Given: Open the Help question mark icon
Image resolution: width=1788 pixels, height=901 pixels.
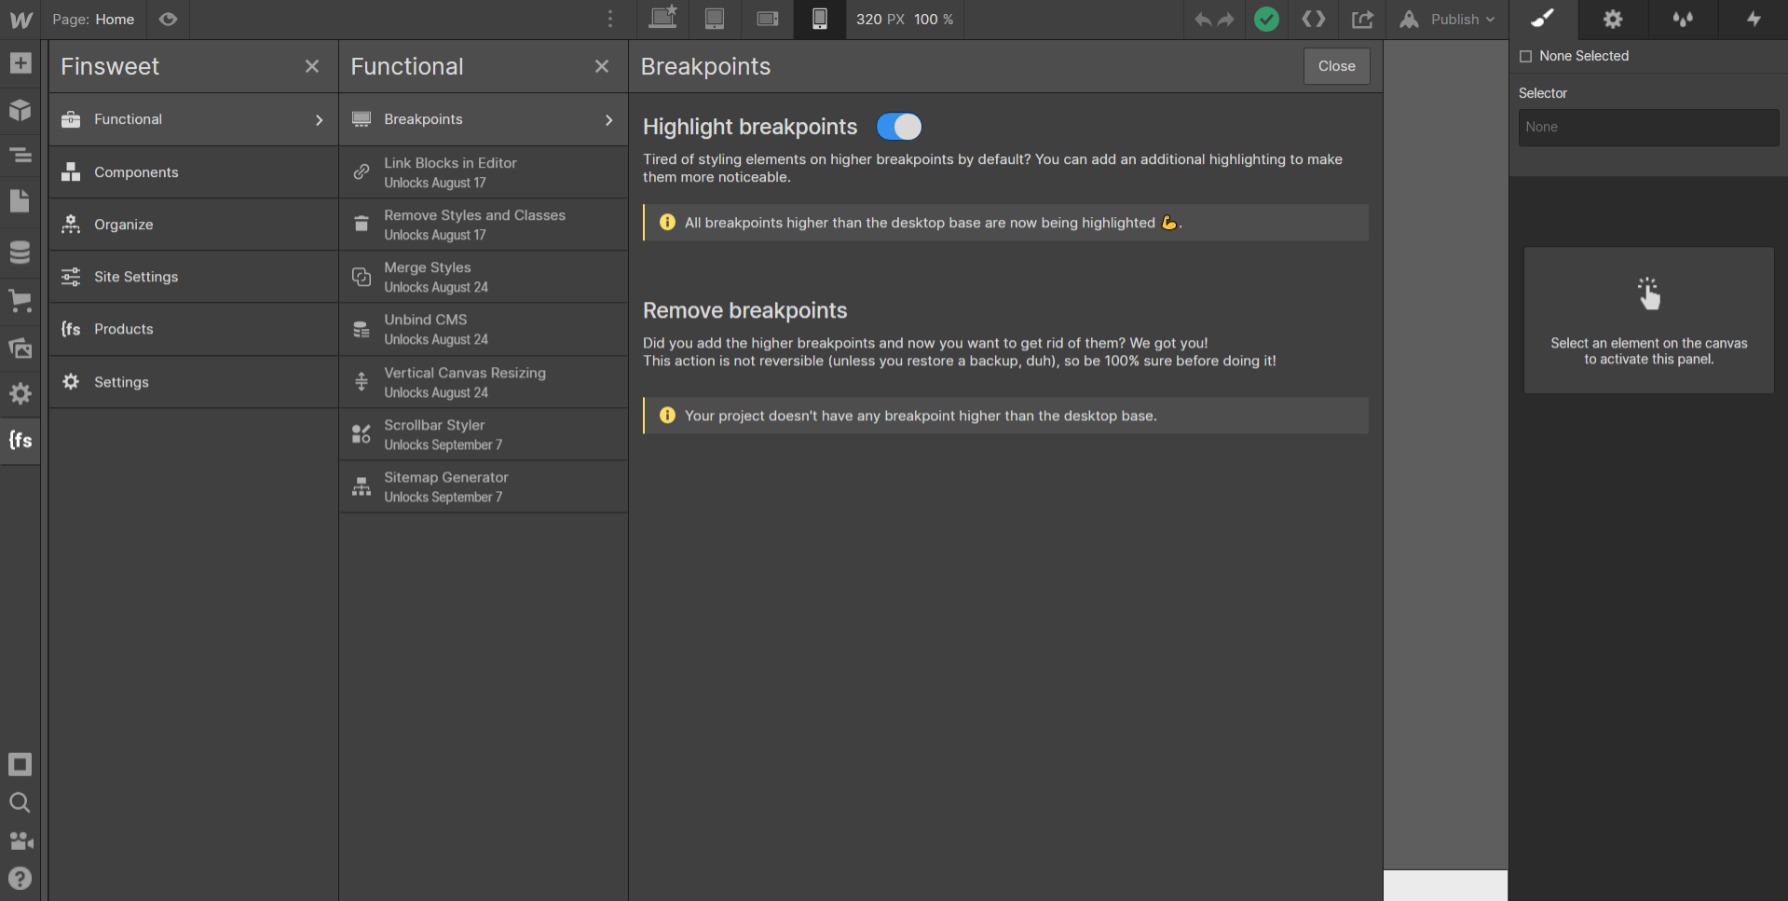Looking at the screenshot, I should point(20,878).
